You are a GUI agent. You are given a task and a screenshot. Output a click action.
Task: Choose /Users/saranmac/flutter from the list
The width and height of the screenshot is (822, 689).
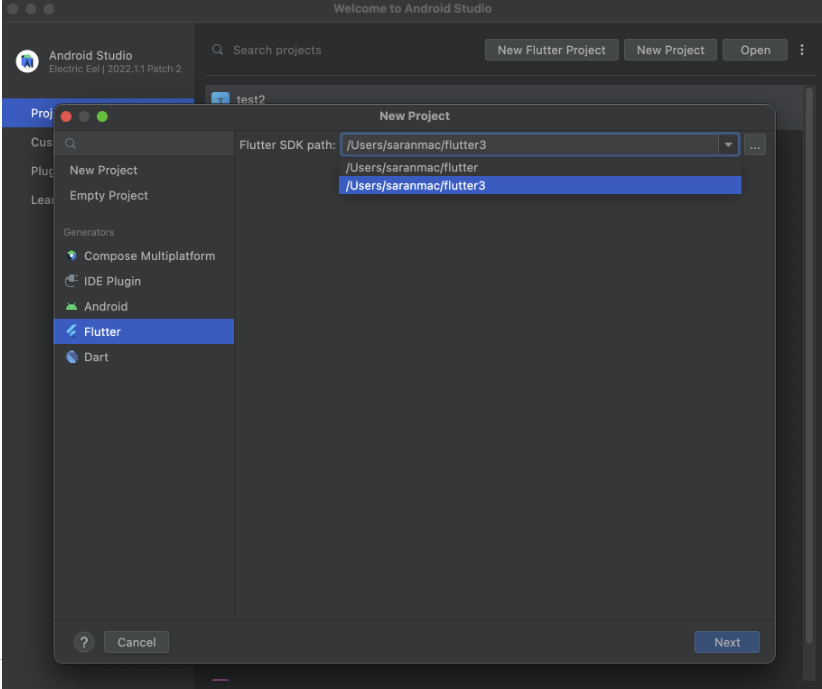[540, 167]
